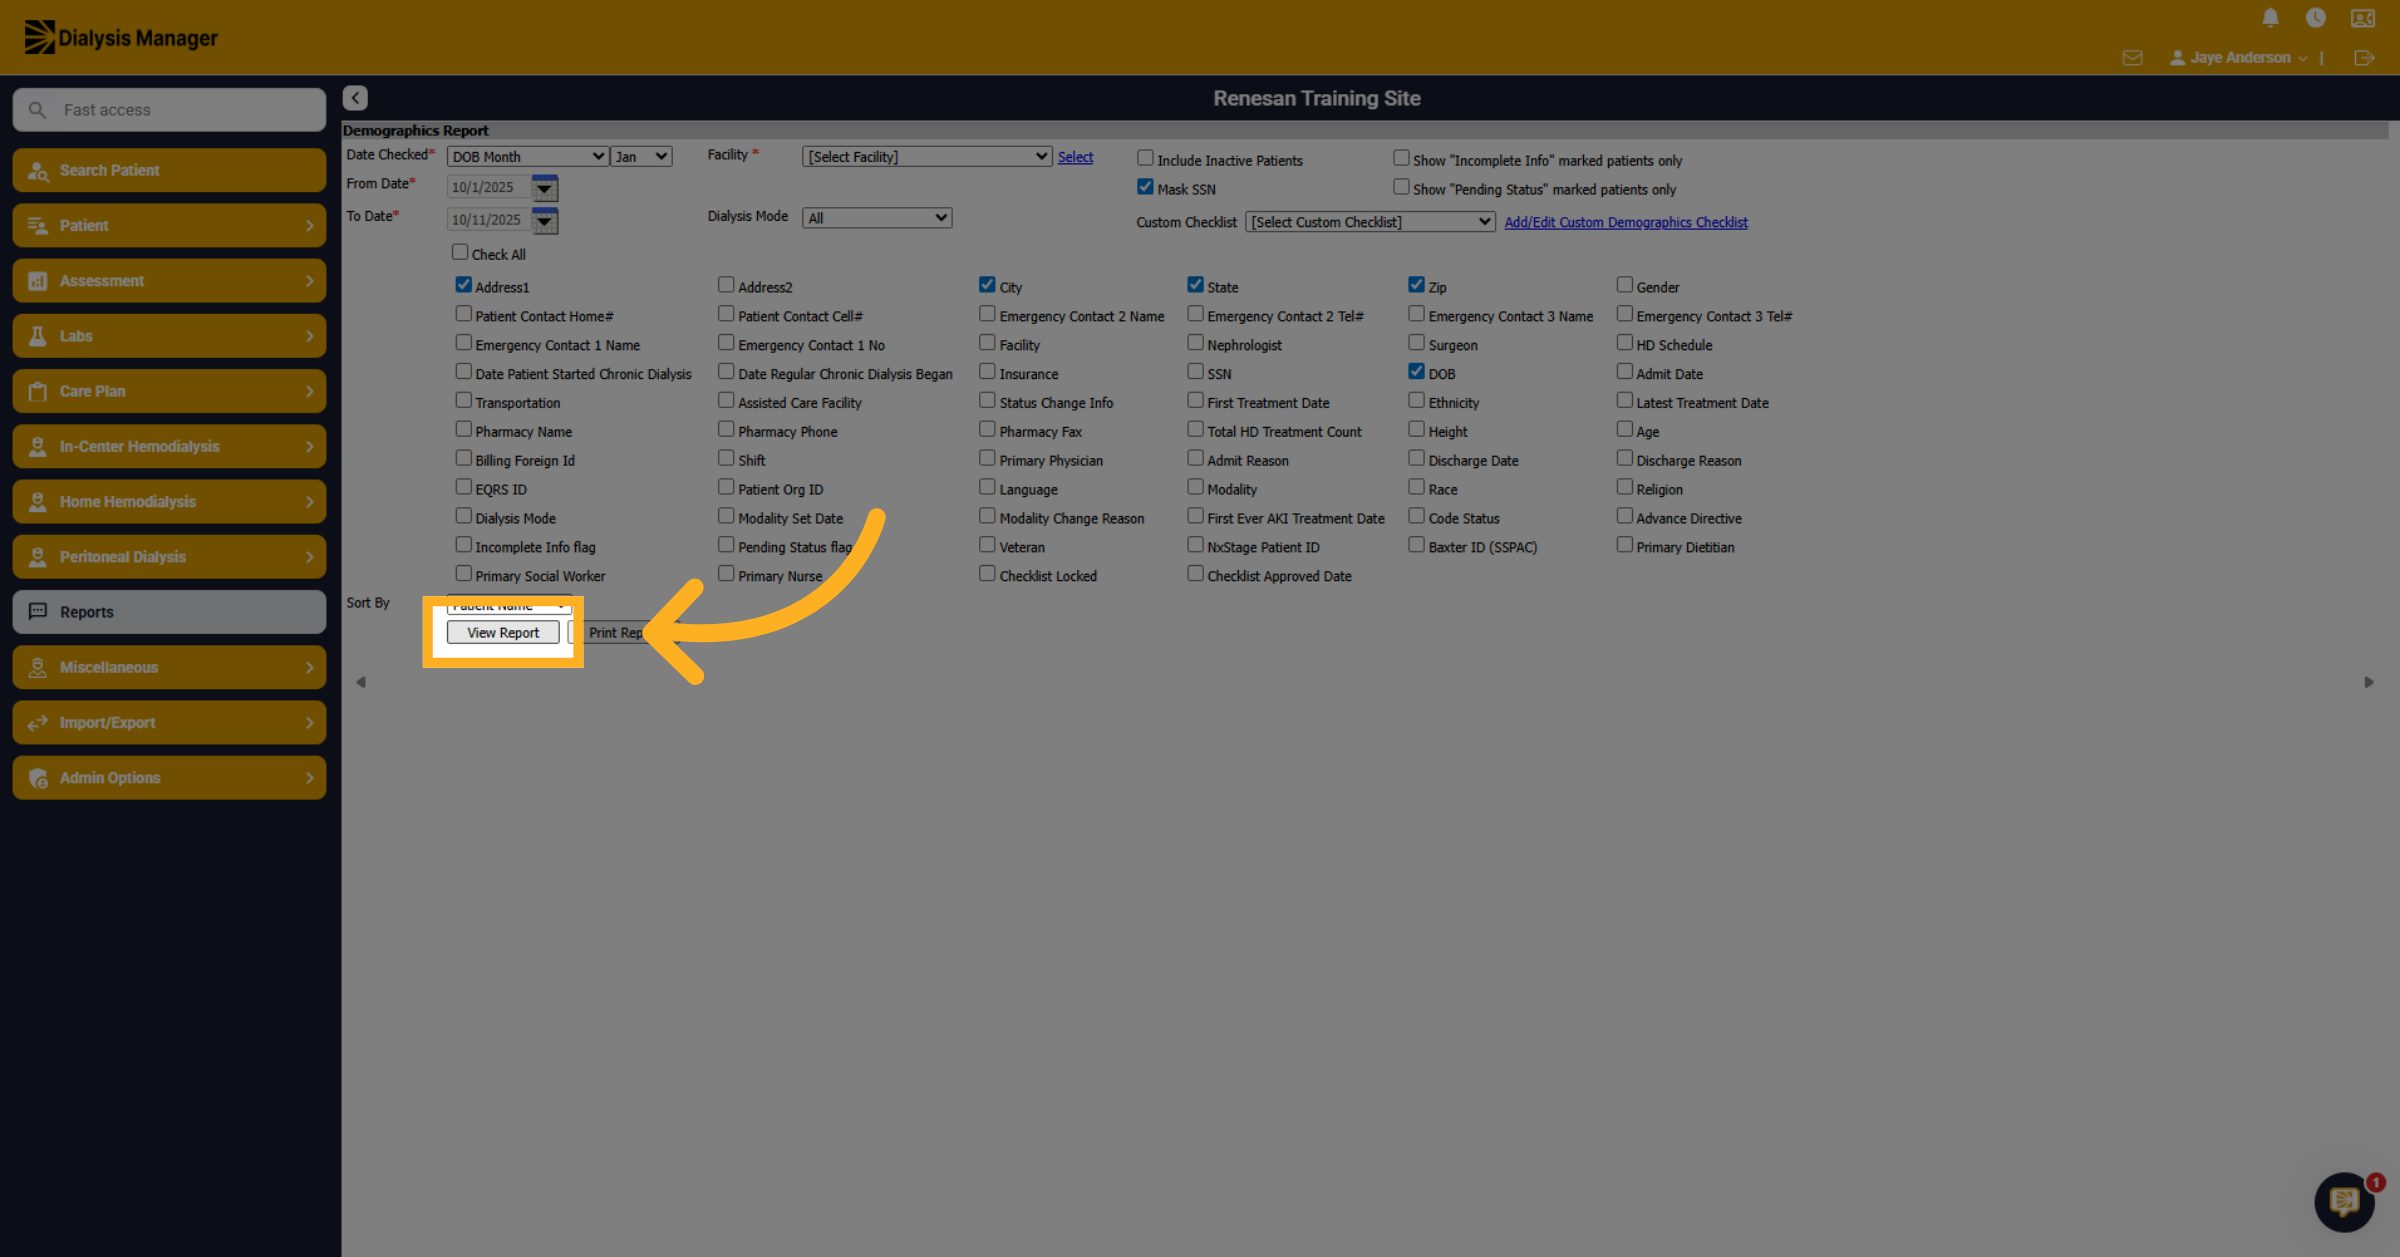Expand the Miscellaneous menu chevron
Viewport: 2400px width, 1257px height.
(309, 667)
